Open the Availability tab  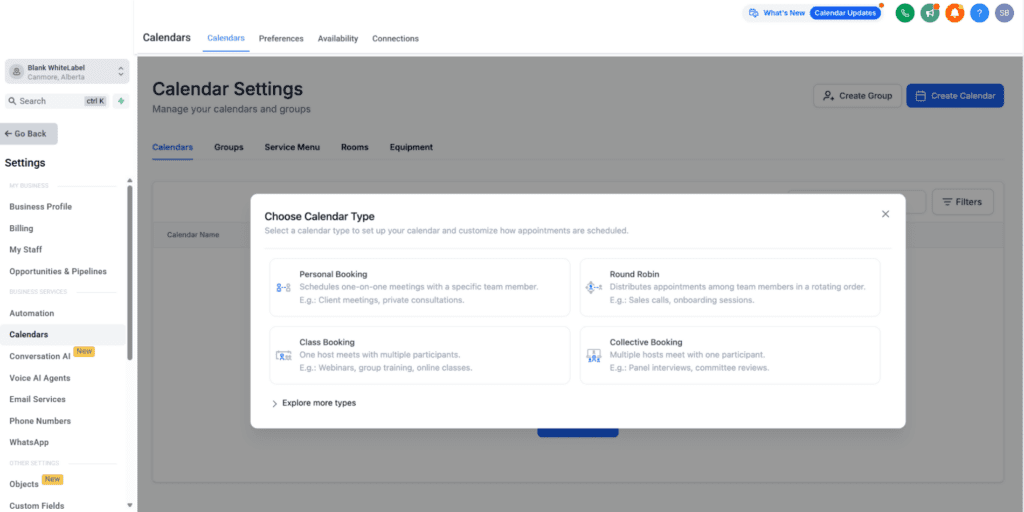(x=338, y=39)
